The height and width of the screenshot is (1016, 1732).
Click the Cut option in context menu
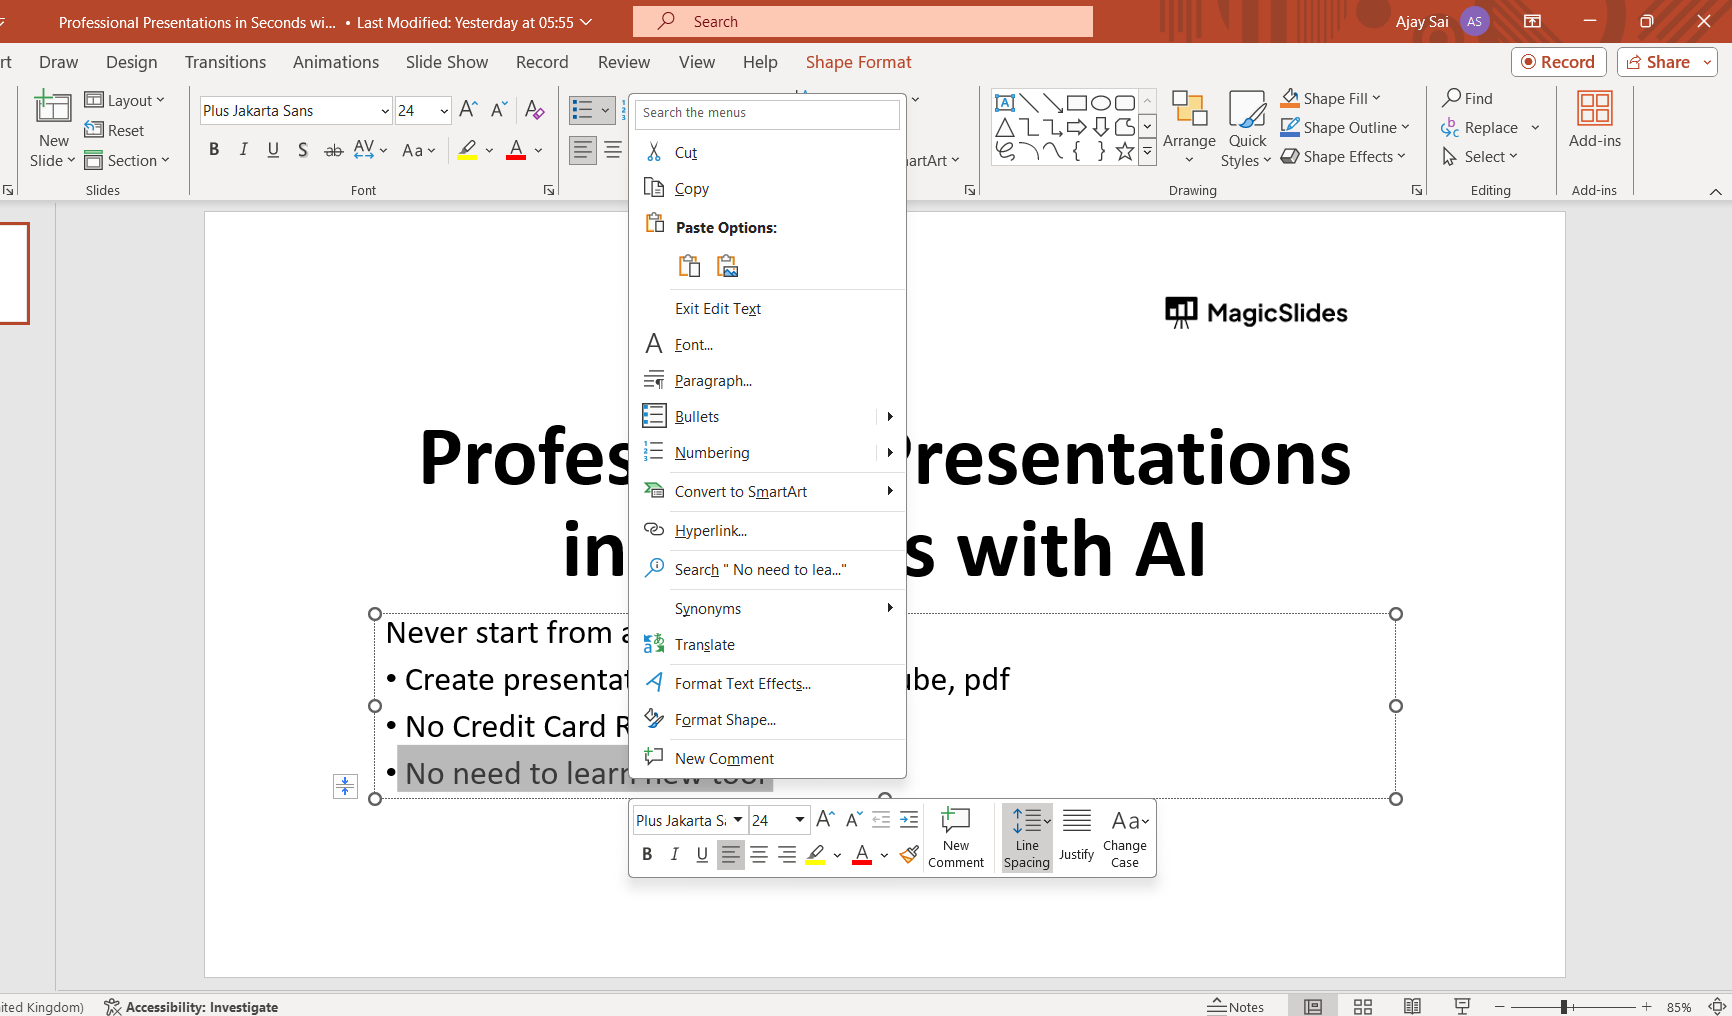tap(685, 153)
